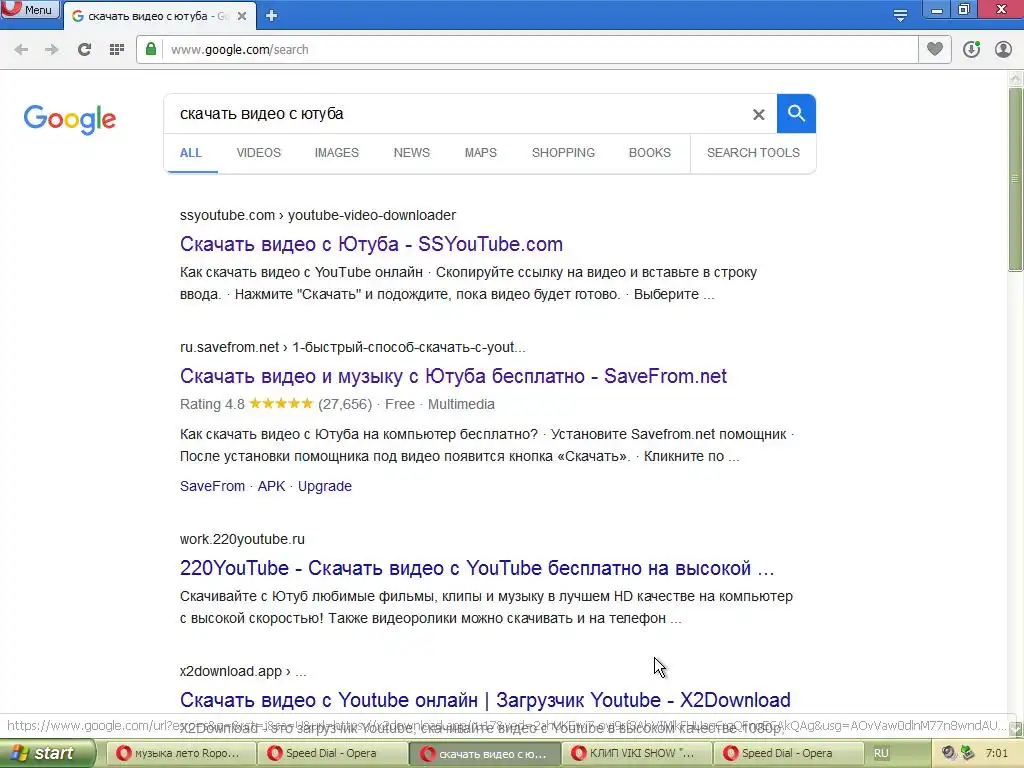Screen dimensions: 1024x768
Task: Open the Windows start button
Action: (x=46, y=753)
